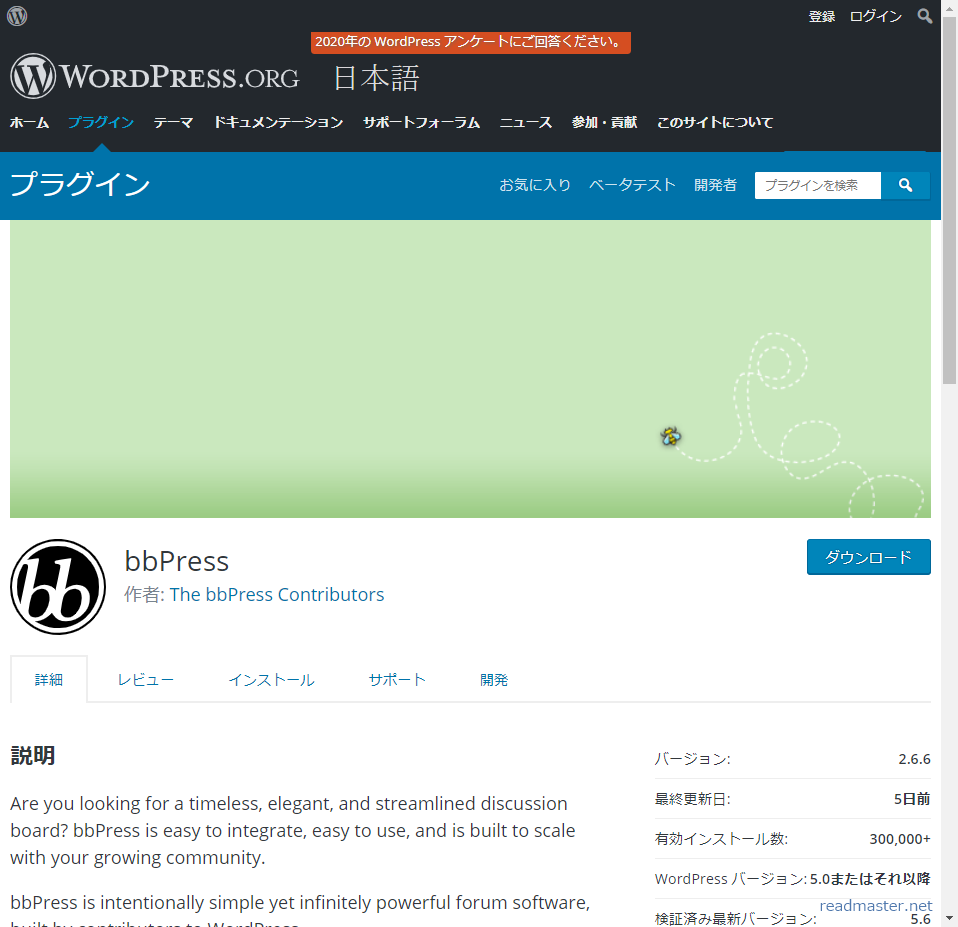Select the インストール tab
The width and height of the screenshot is (958, 927).
[271, 680]
